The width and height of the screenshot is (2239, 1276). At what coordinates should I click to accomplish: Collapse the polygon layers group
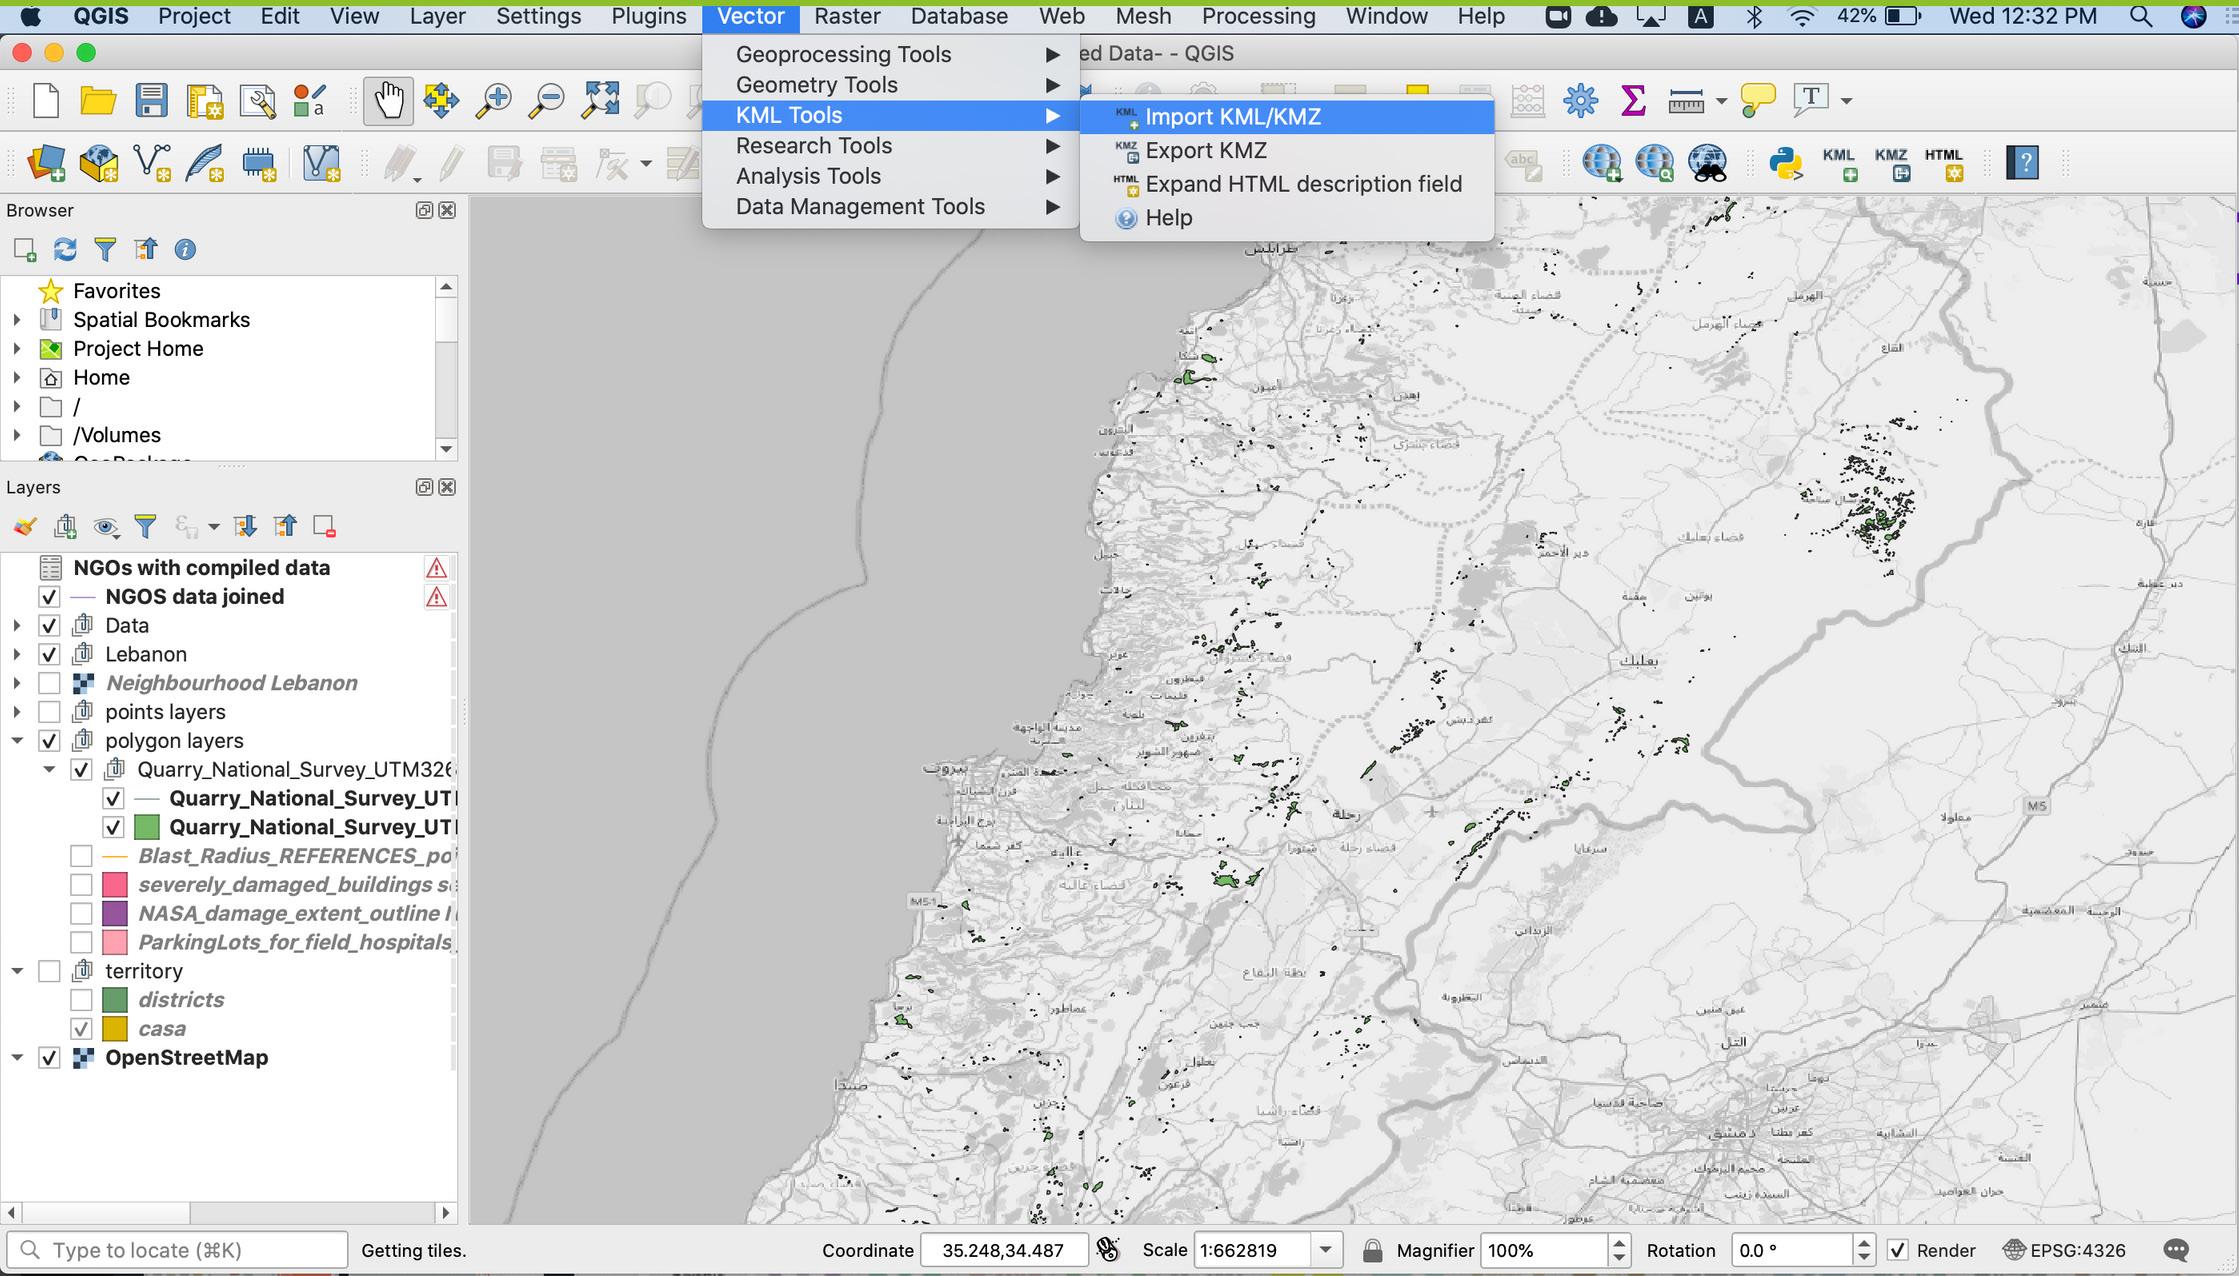17,741
